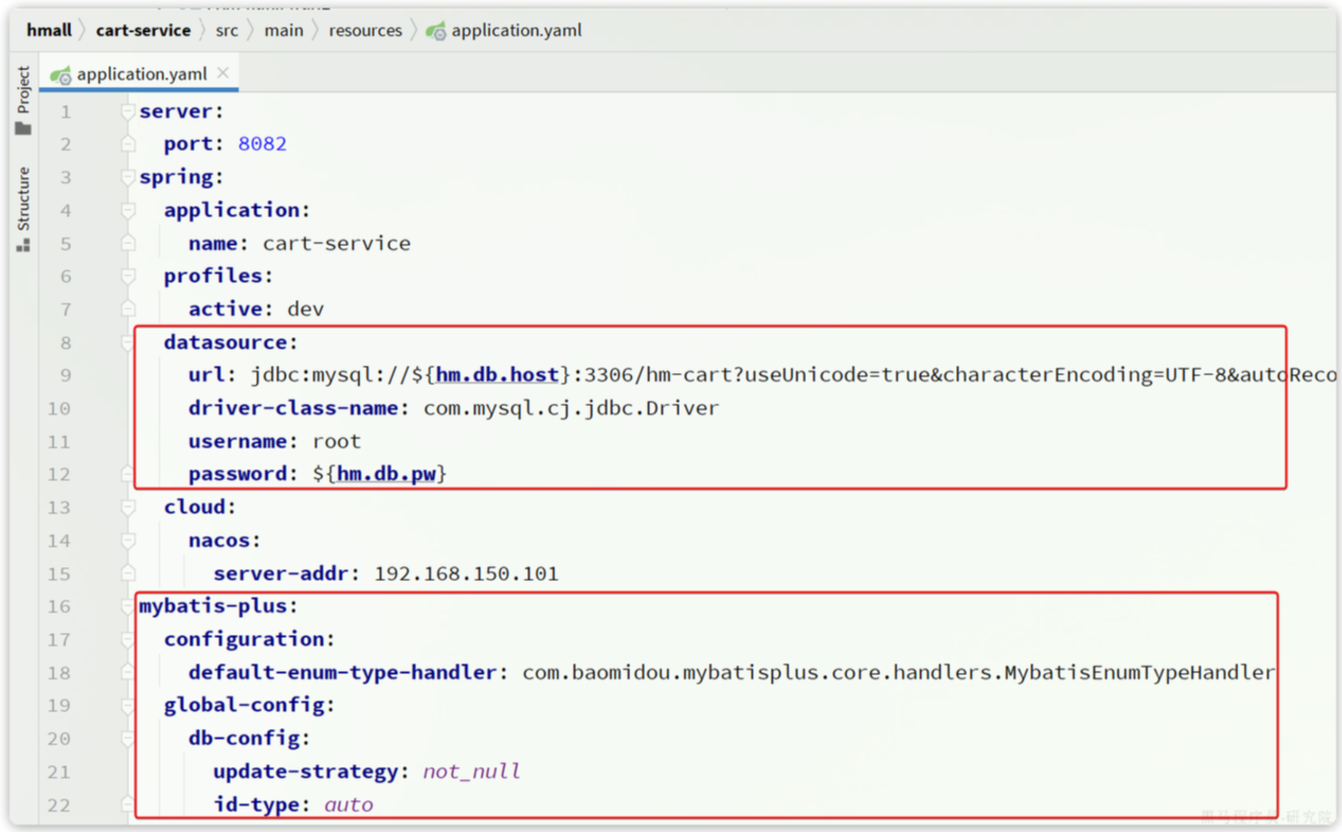Collapse the server block fold marker

[128, 111]
